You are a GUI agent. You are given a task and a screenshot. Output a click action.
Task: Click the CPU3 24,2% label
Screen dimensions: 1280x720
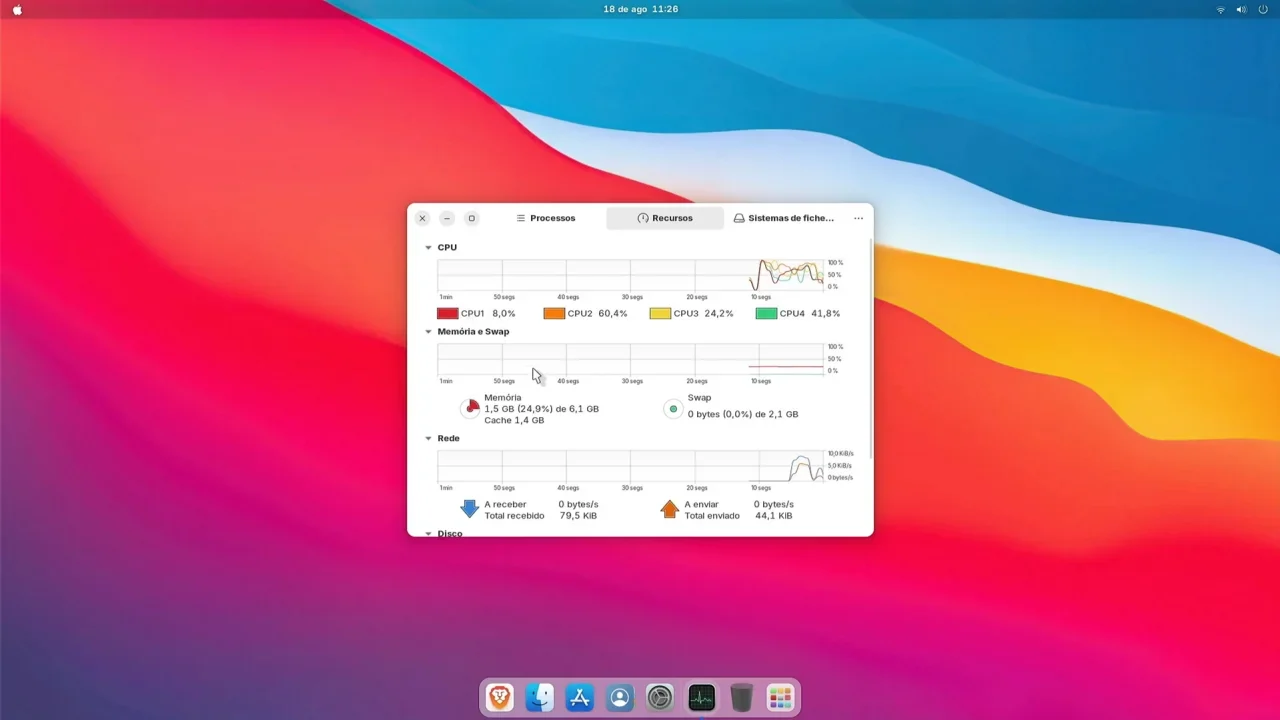tap(703, 313)
